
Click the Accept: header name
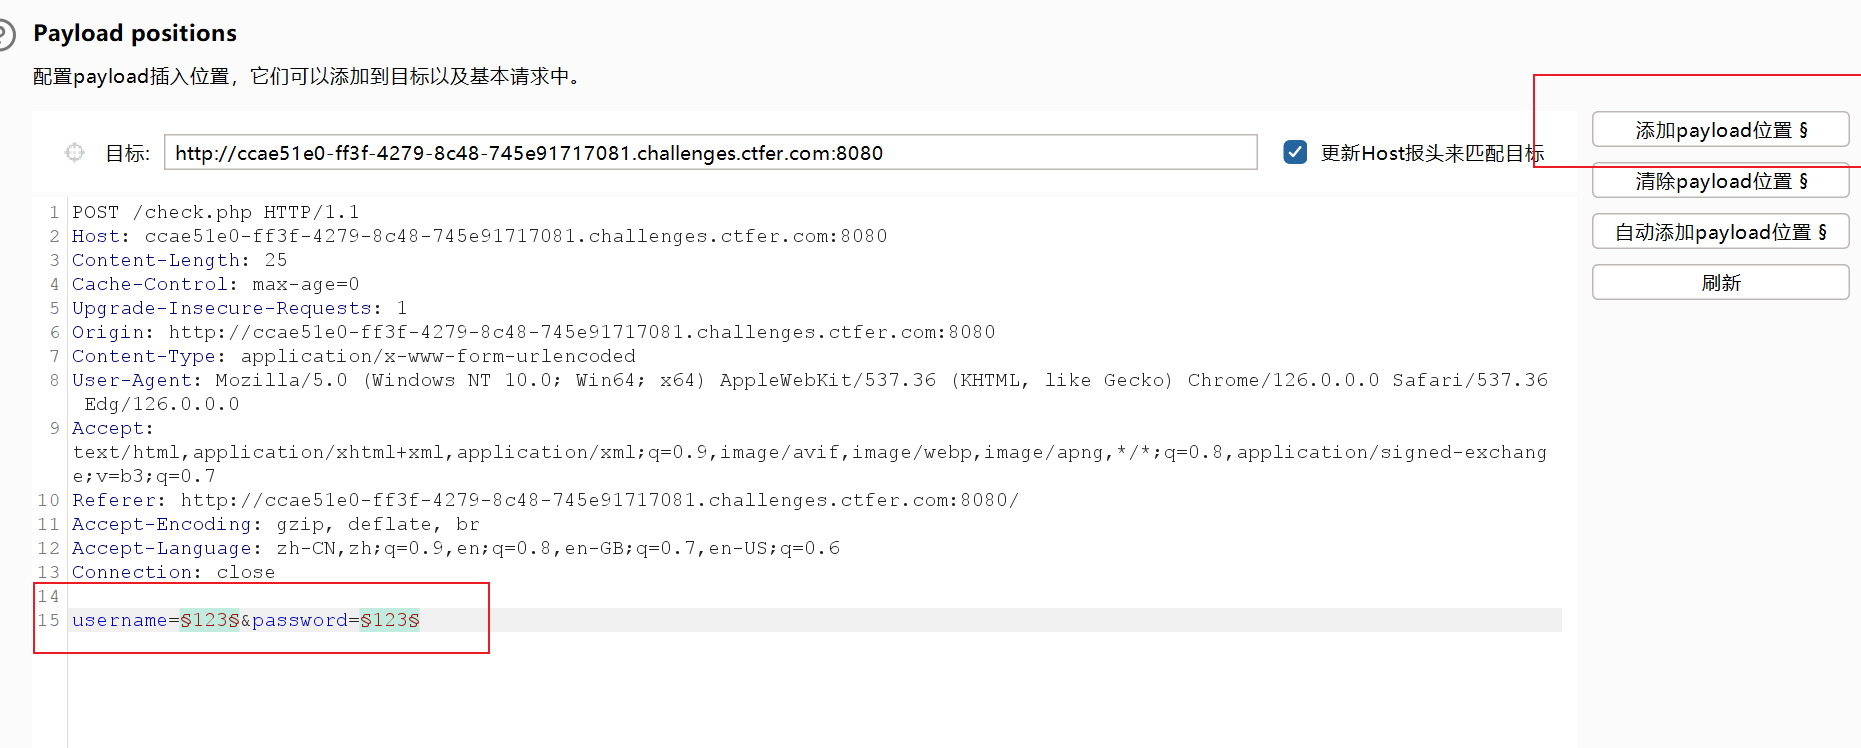(112, 428)
